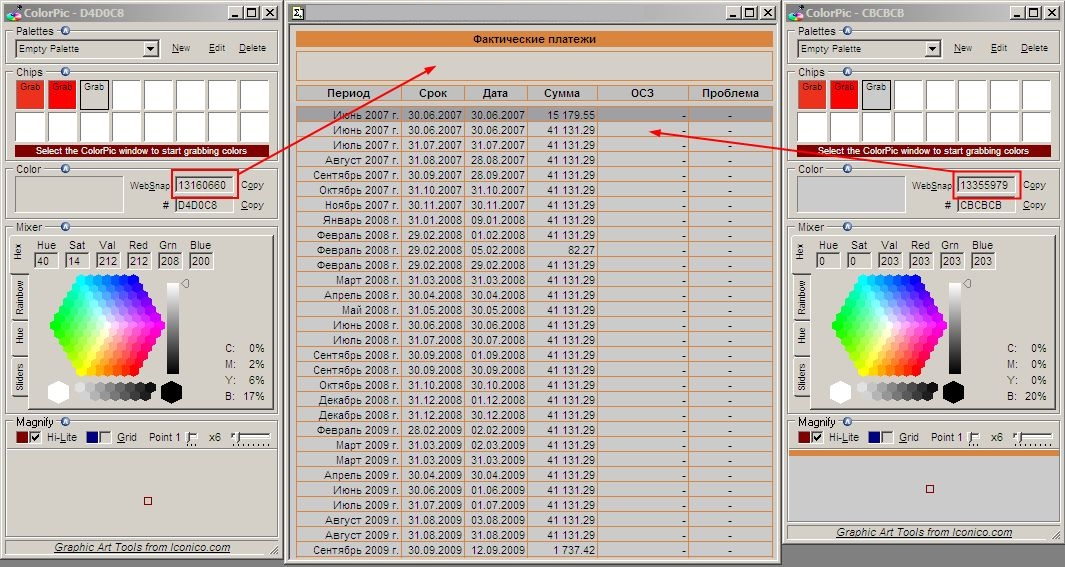Image resolution: width=1065 pixels, height=567 pixels.
Task: Click Copy next to WebSnap in left window
Action: pos(252,185)
